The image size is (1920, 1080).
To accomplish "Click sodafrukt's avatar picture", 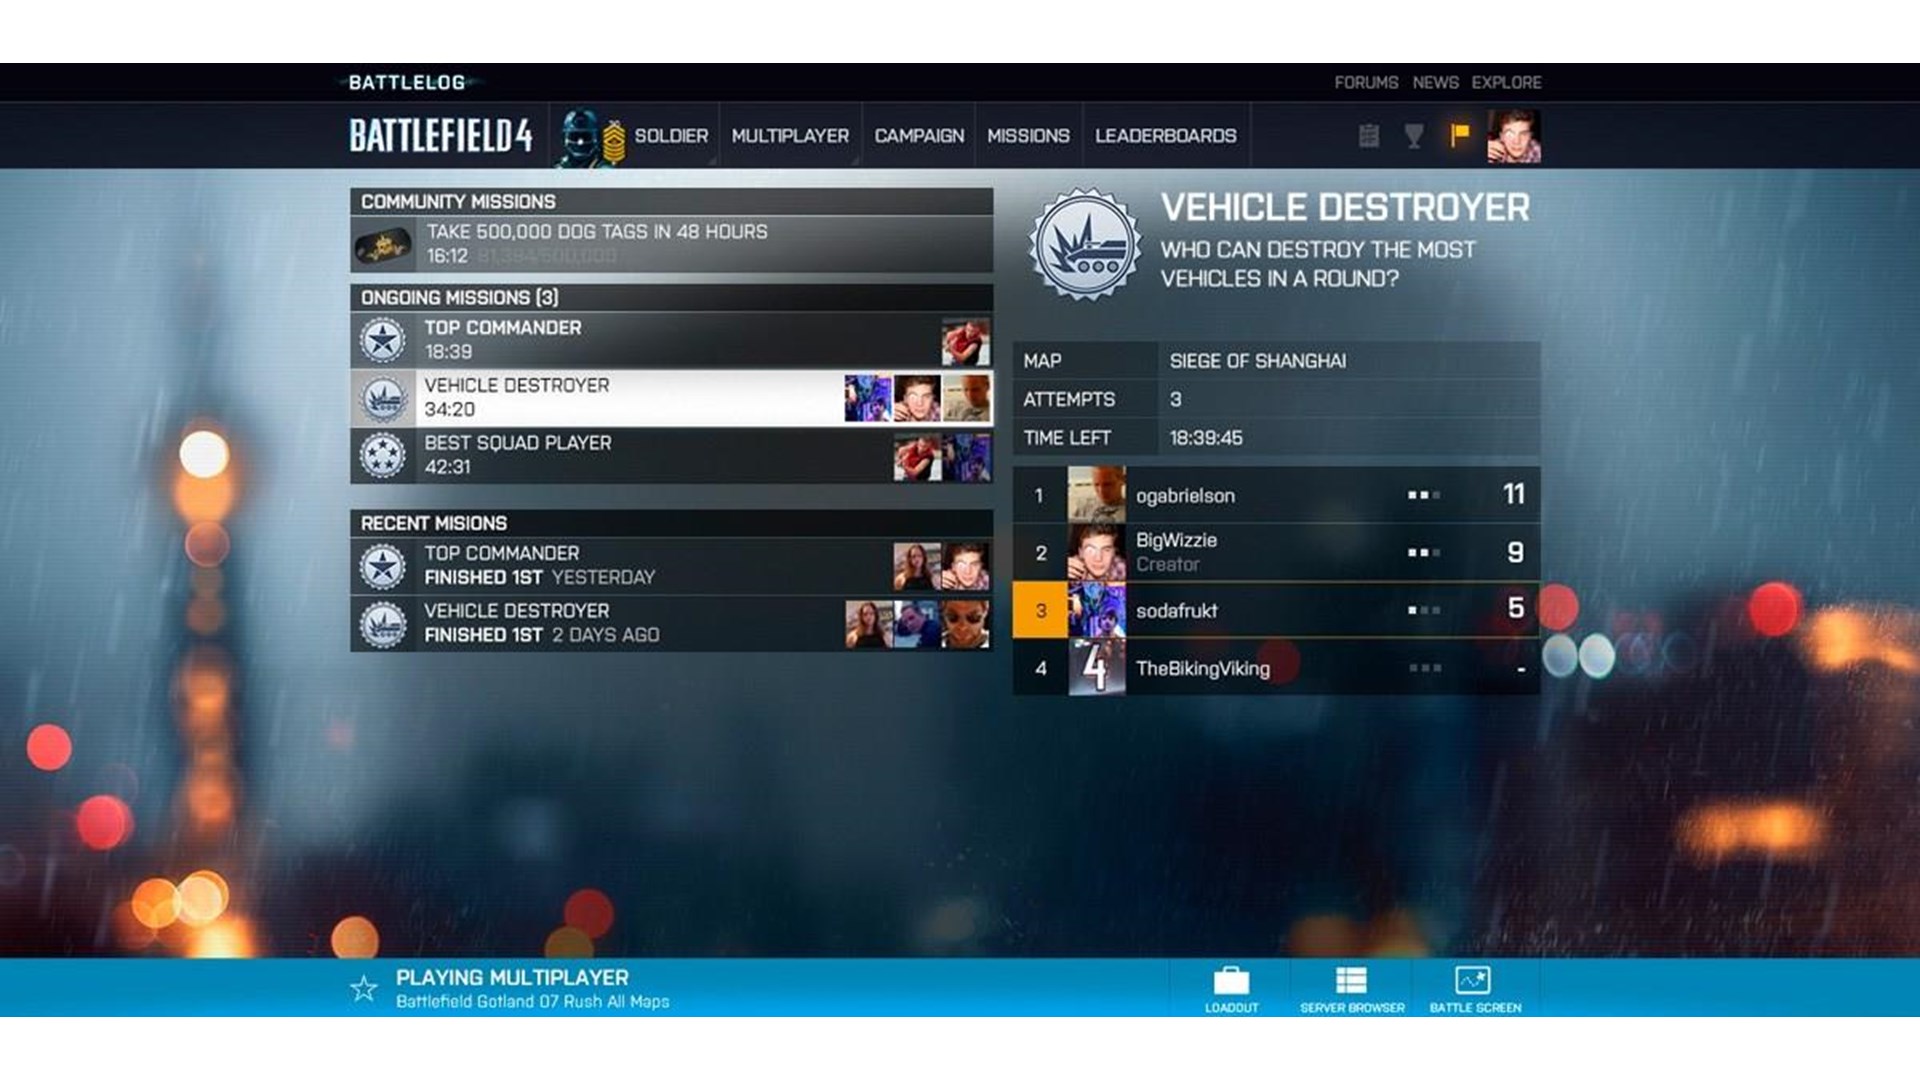I will point(1096,610).
